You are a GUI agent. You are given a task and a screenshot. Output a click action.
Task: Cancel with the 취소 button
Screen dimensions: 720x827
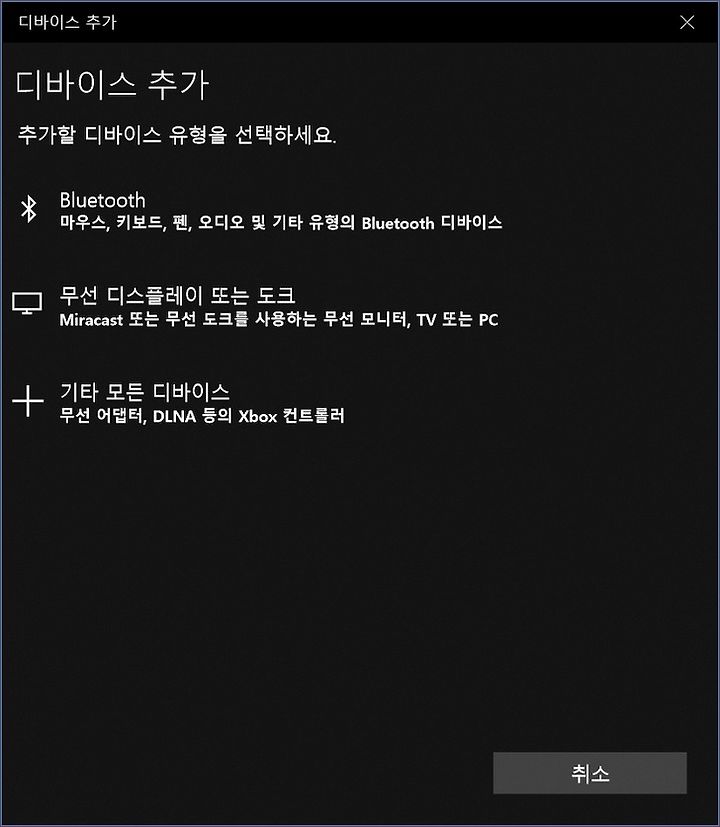[x=590, y=773]
